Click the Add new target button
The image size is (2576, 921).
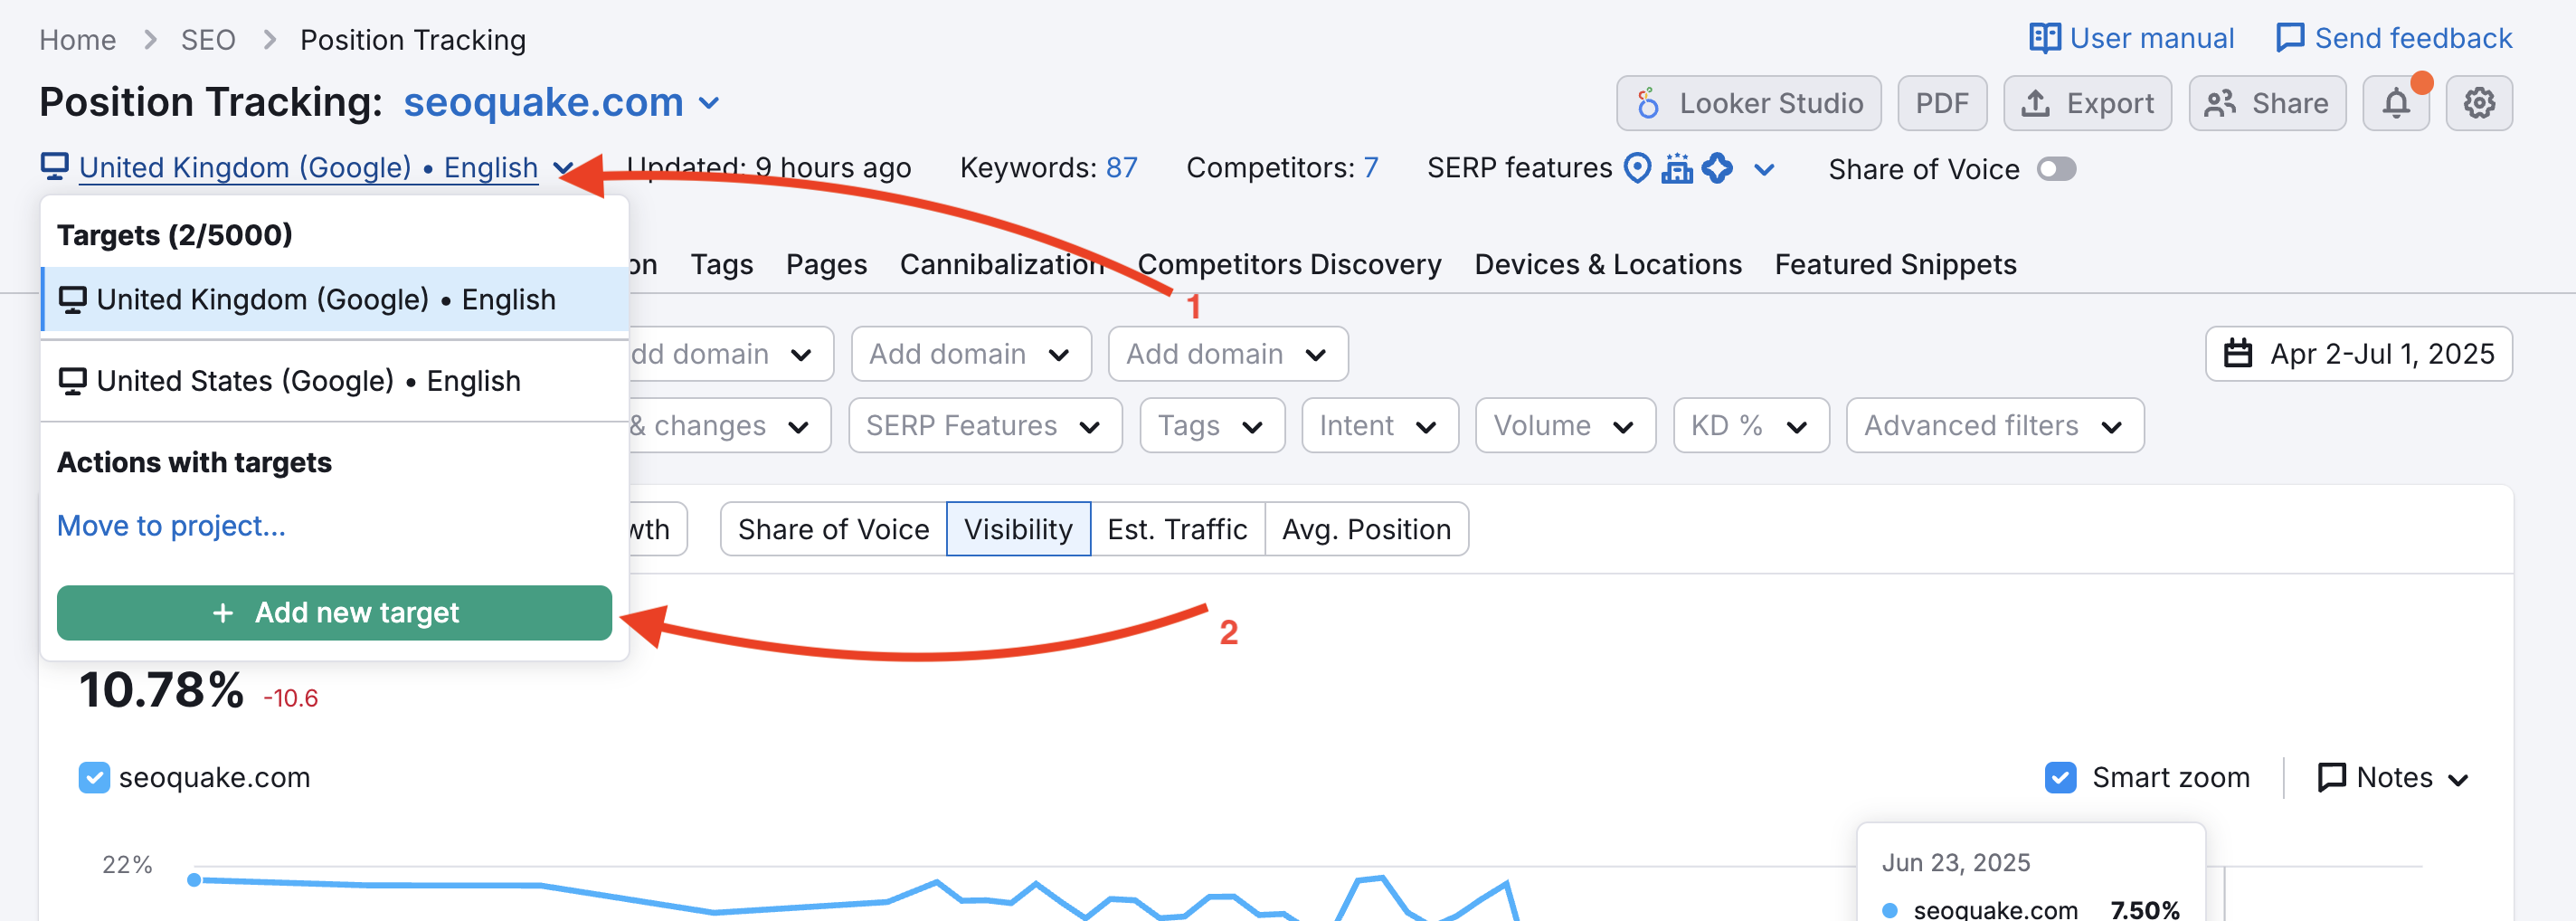tap(334, 612)
